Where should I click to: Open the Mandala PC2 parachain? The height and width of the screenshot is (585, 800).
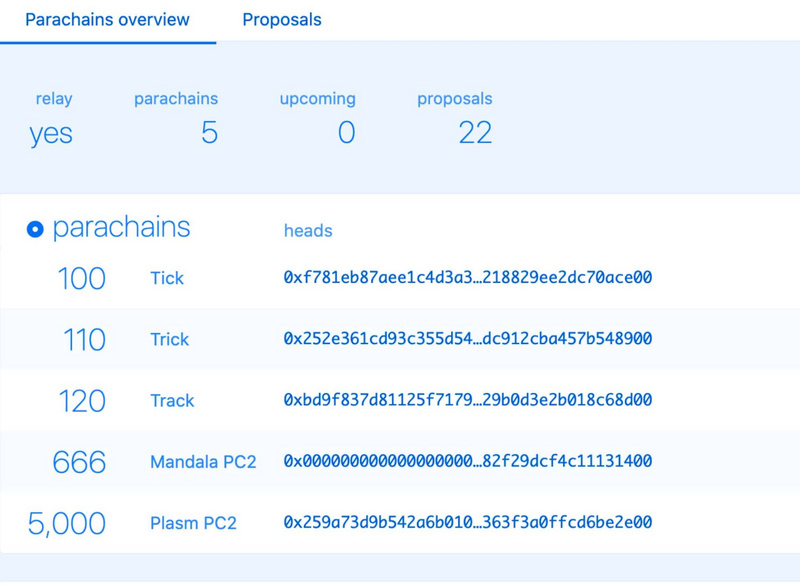pyautogui.click(x=203, y=462)
